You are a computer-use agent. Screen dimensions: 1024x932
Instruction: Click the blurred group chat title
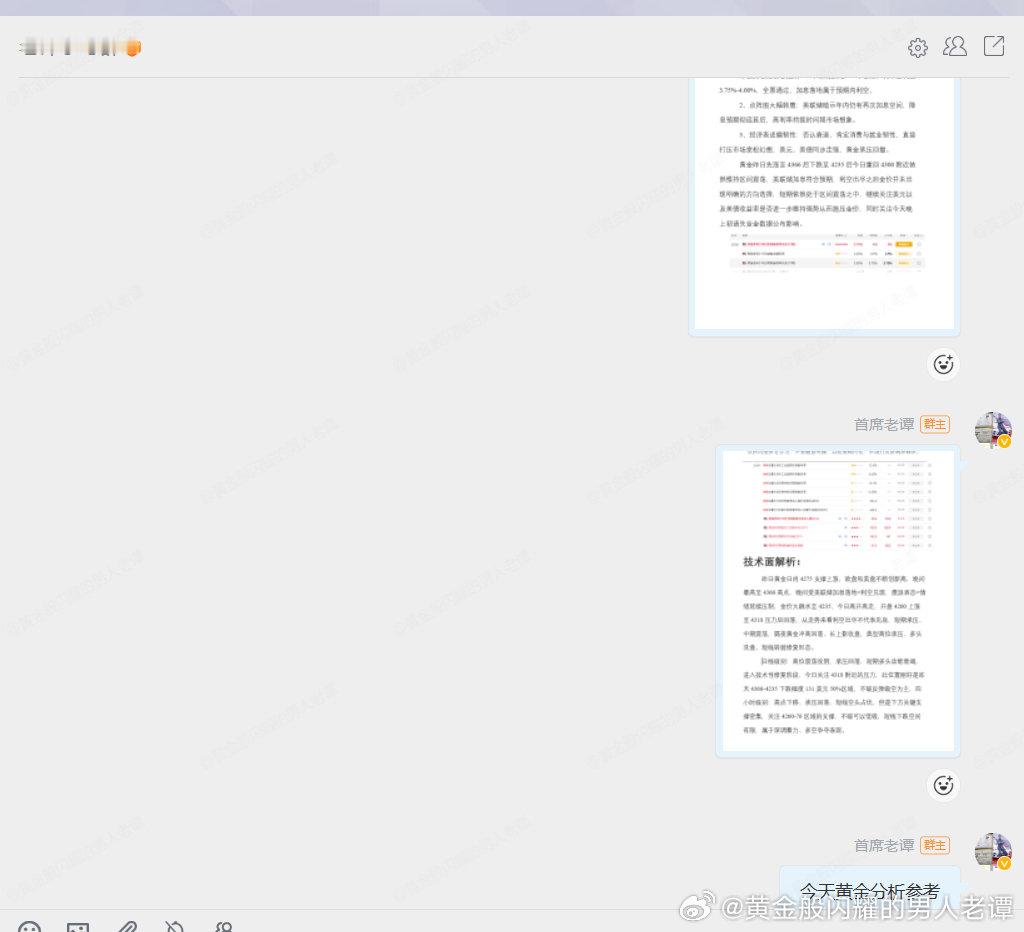coord(80,48)
